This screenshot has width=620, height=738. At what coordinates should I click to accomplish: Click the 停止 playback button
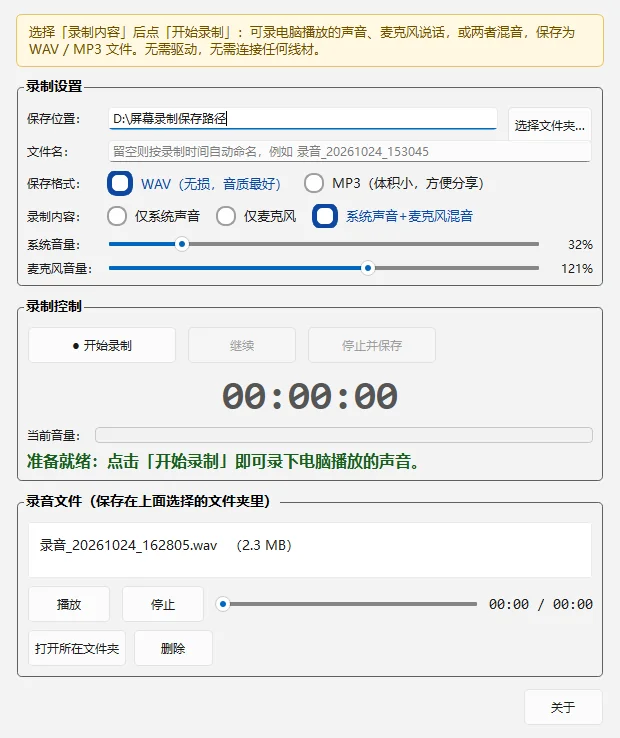point(163,604)
